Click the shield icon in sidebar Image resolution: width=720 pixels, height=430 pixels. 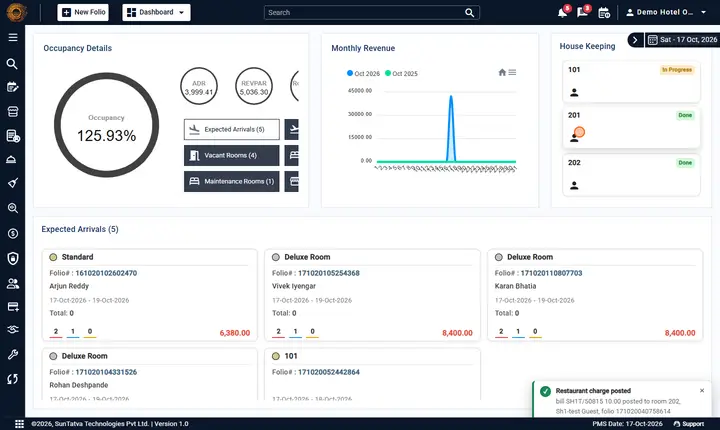[x=13, y=259]
